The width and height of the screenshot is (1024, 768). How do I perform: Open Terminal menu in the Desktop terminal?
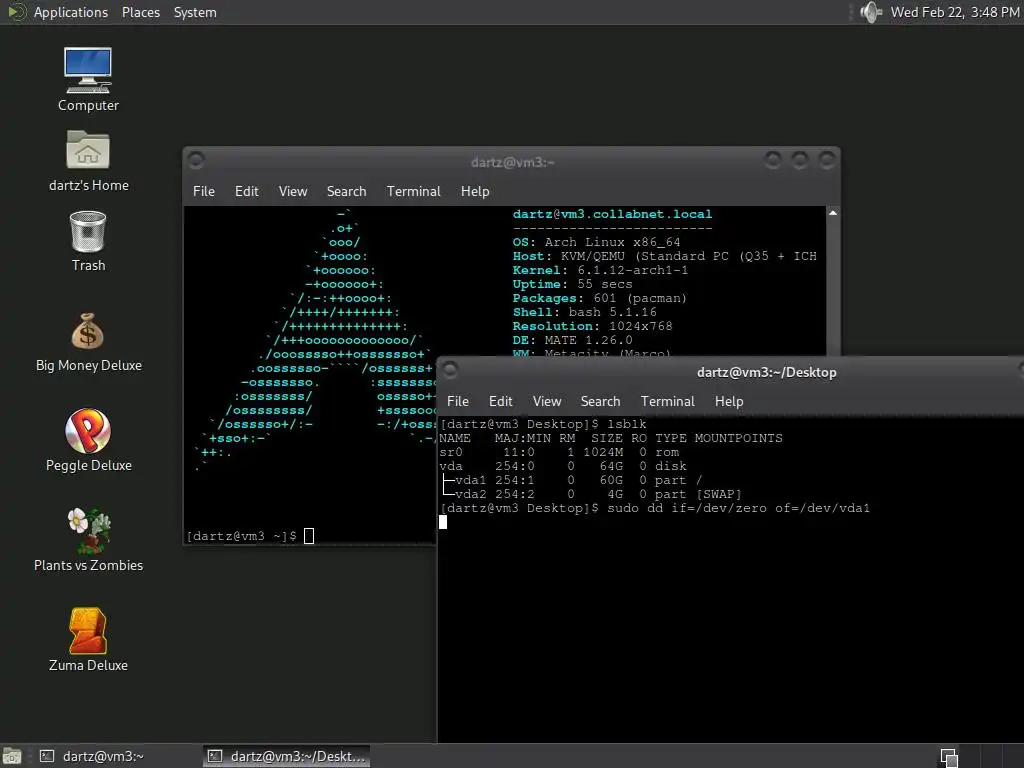667,402
